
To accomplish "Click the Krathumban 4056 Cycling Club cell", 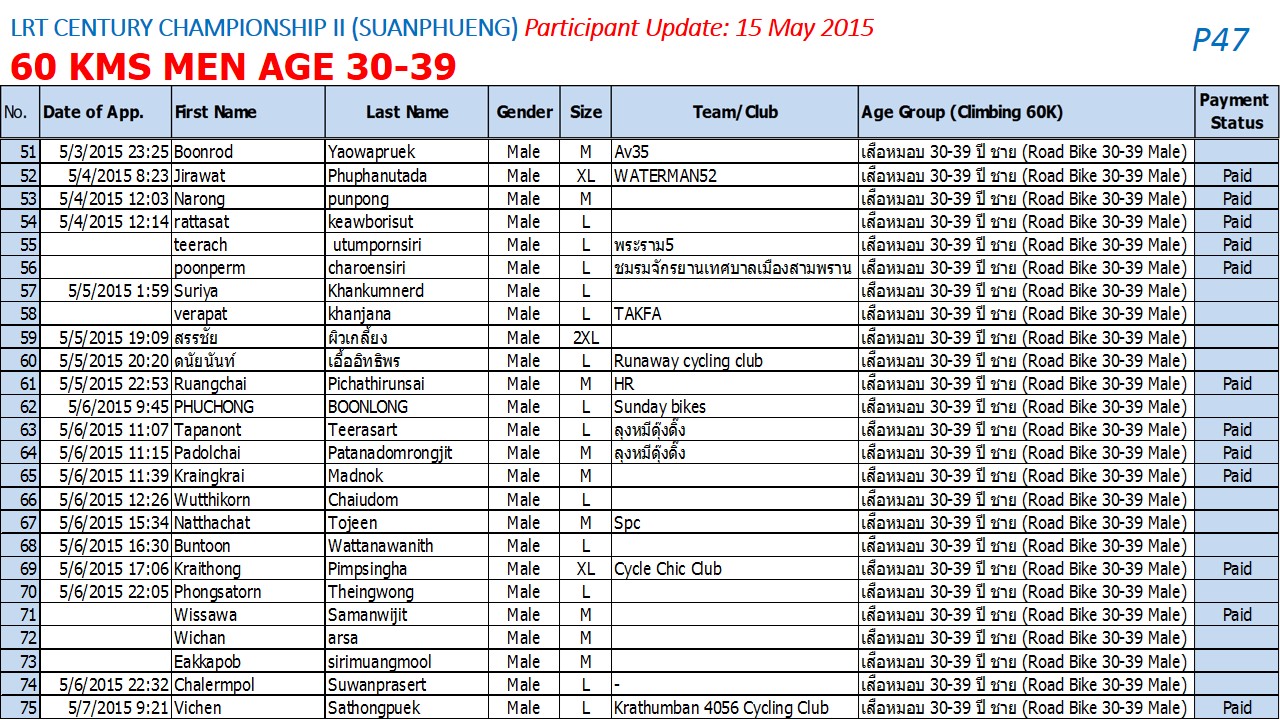I will (x=735, y=707).
